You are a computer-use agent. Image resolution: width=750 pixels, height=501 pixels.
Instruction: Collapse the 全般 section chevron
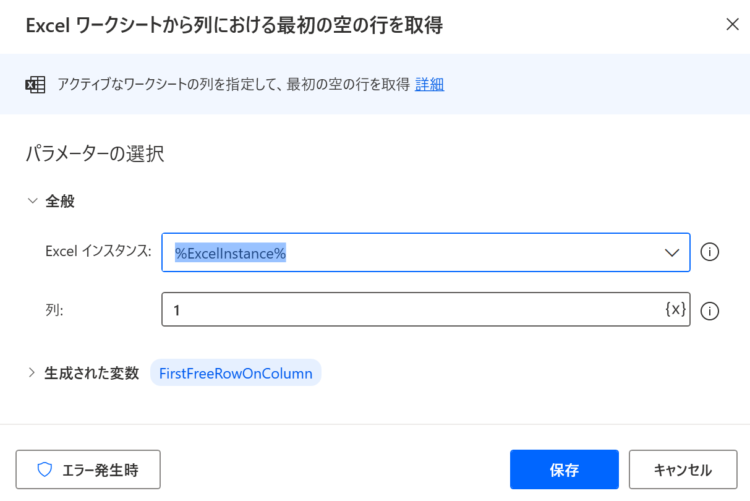[x=32, y=200]
